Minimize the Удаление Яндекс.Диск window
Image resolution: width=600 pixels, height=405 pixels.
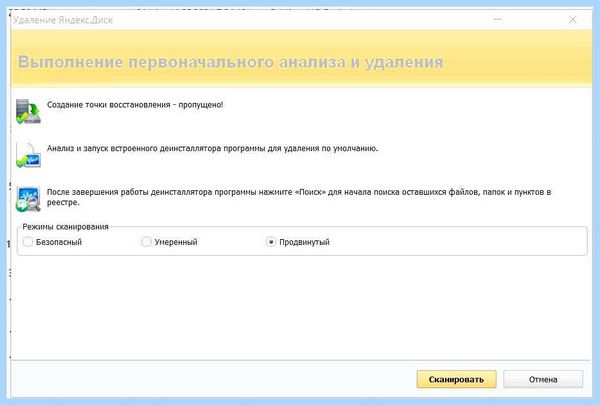coord(498,19)
